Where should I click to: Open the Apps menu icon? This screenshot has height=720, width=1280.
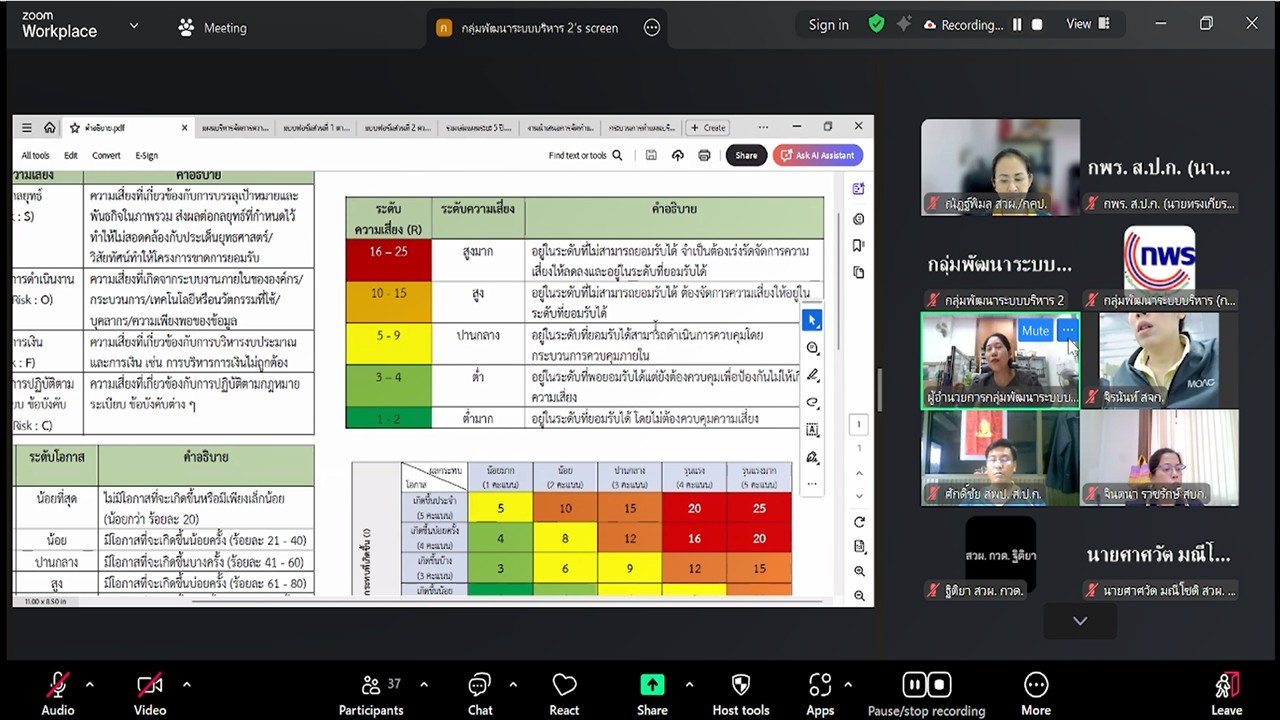point(820,686)
